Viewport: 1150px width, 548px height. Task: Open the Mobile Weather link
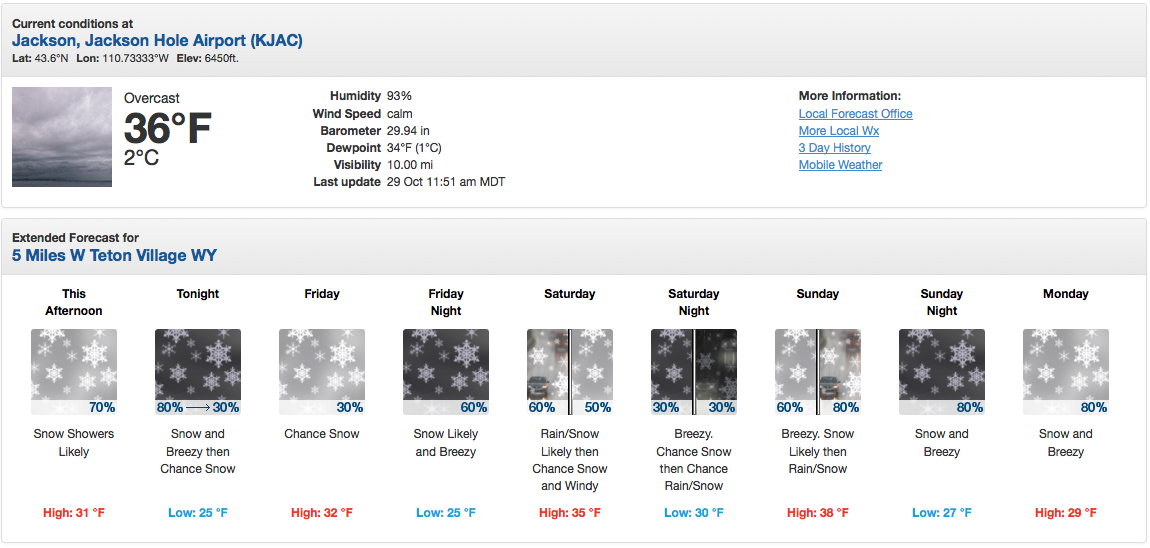(x=840, y=165)
